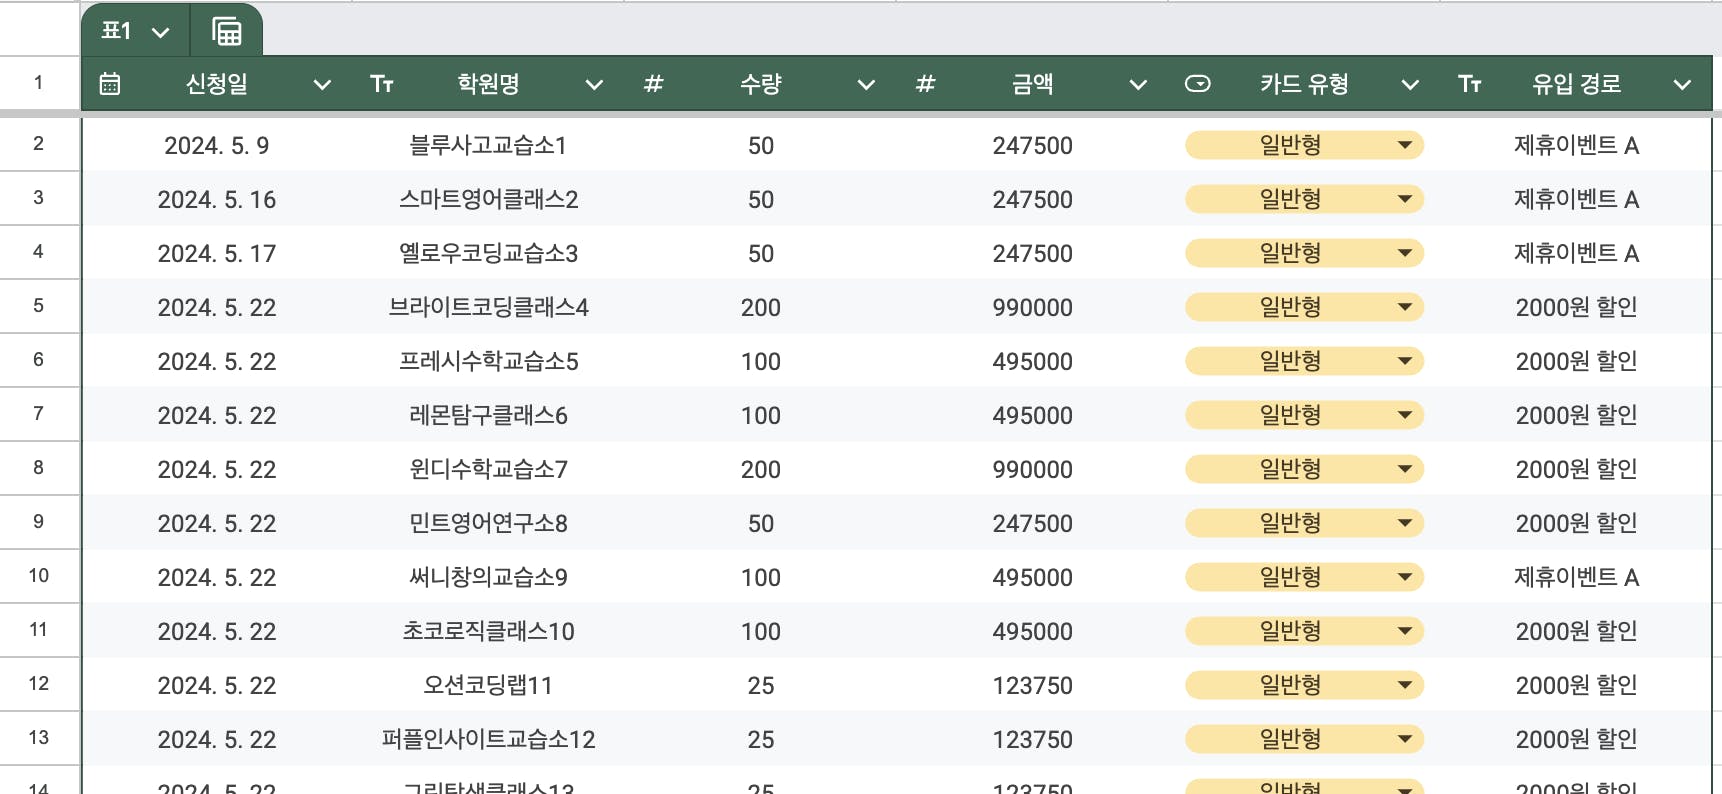Open 일반형 dropdown for 옐로우코딩교습소3 row
Screen dimensions: 1722x794
pyautogui.click(x=1405, y=253)
